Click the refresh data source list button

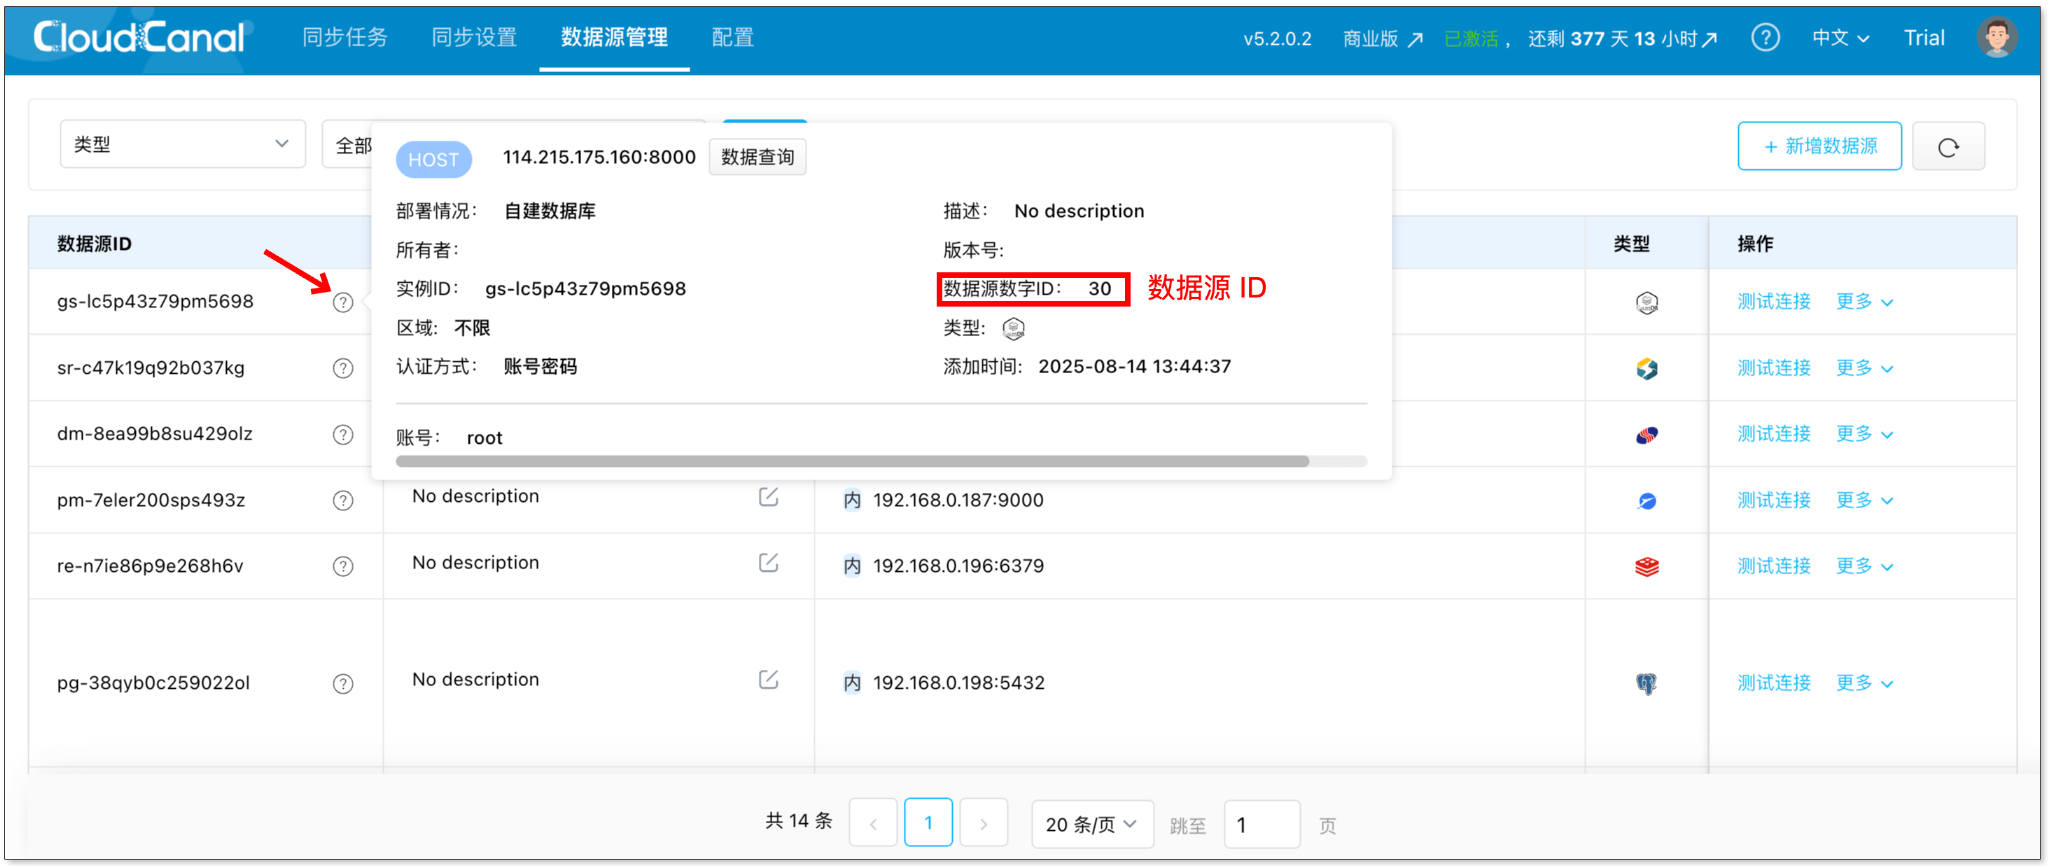[1948, 147]
